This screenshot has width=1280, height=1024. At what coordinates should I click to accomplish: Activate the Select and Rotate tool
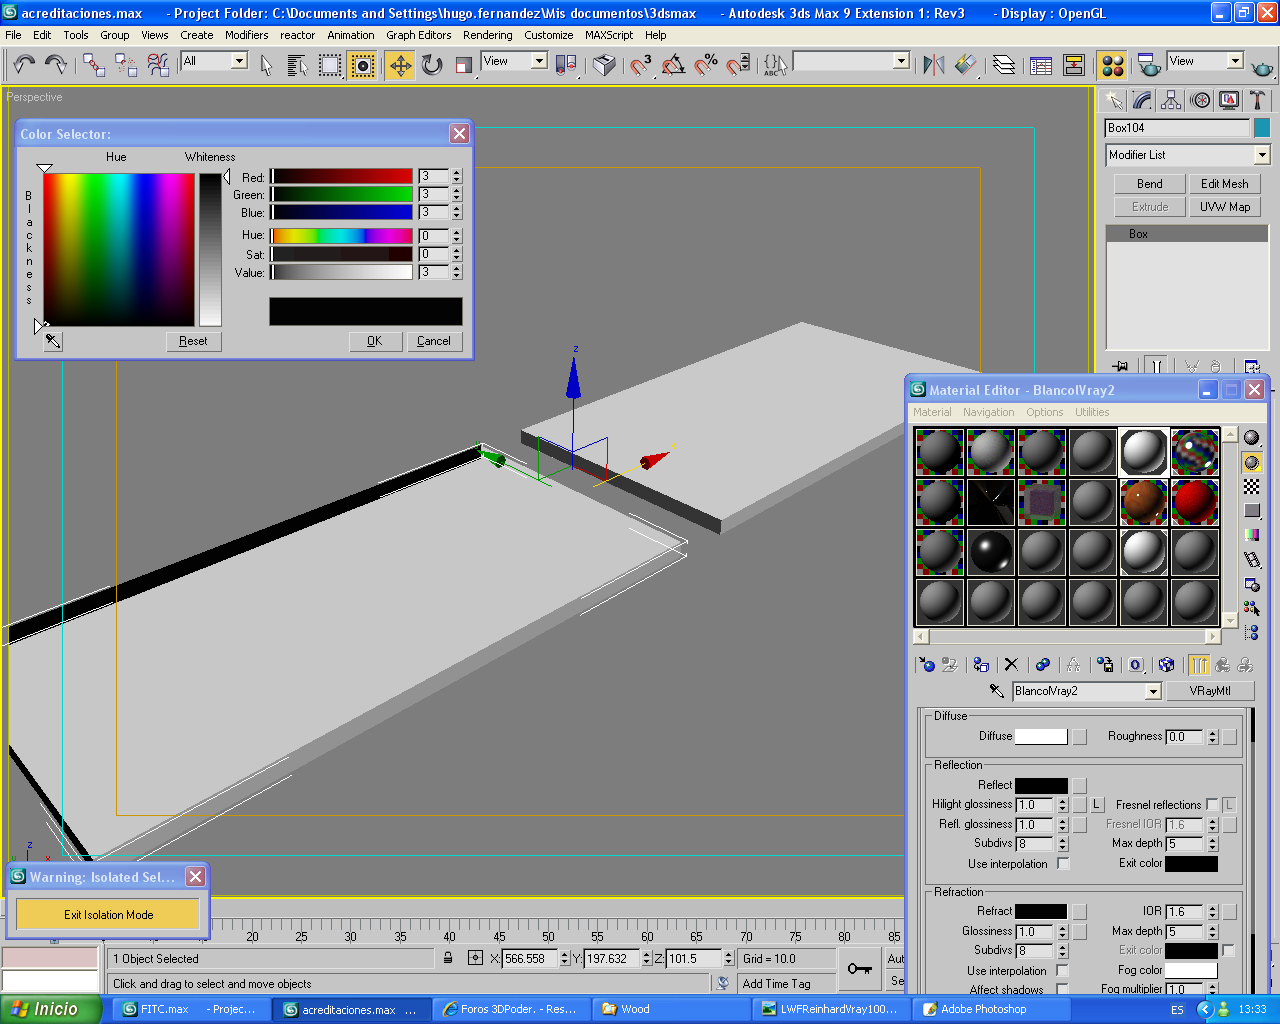432,65
